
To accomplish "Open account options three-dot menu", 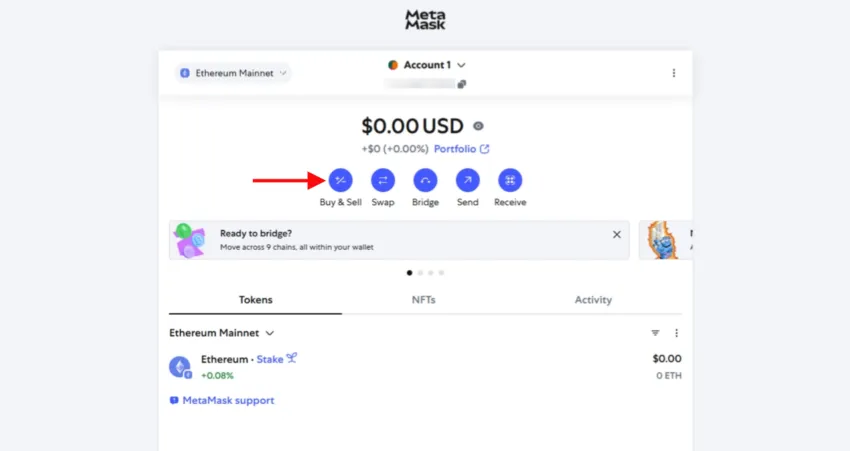I will (674, 73).
